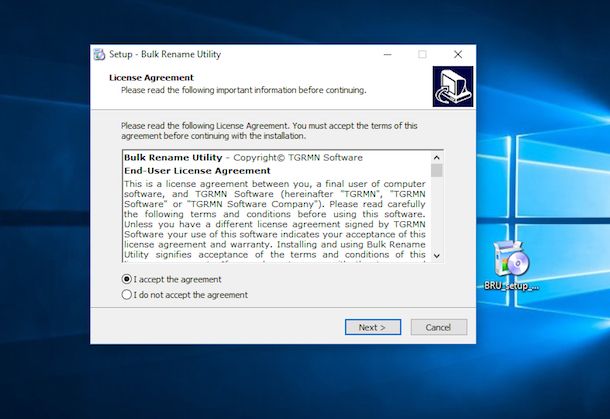Cancel the Bulk Rename Utility setup

coord(439,327)
